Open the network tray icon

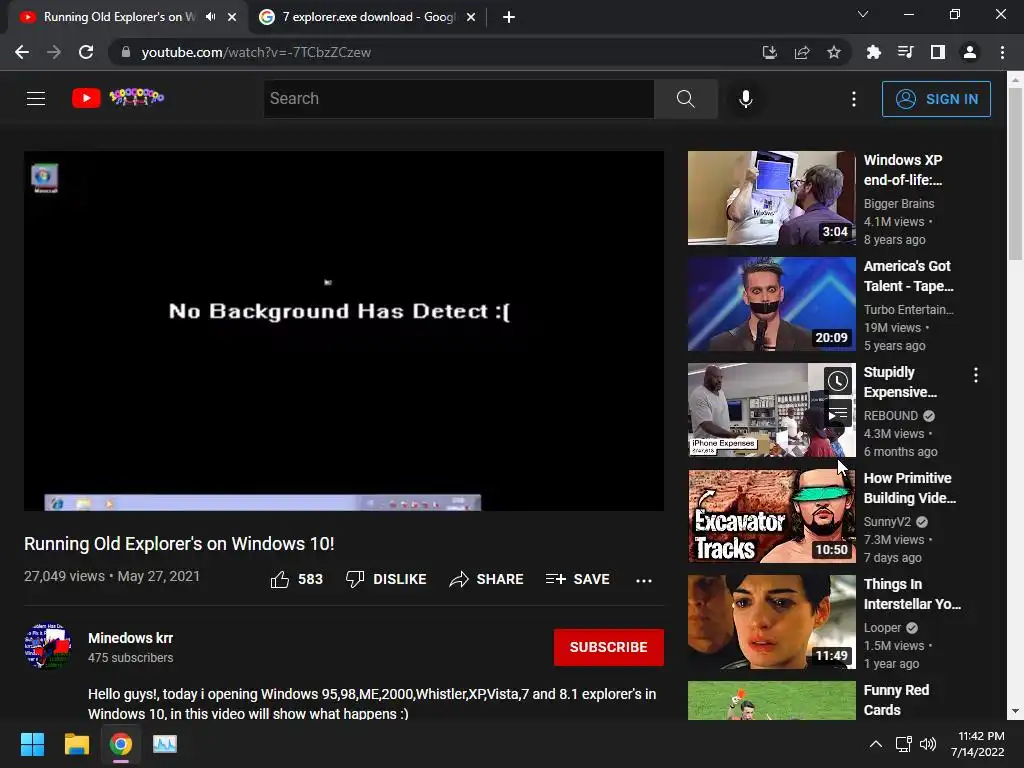[904, 744]
